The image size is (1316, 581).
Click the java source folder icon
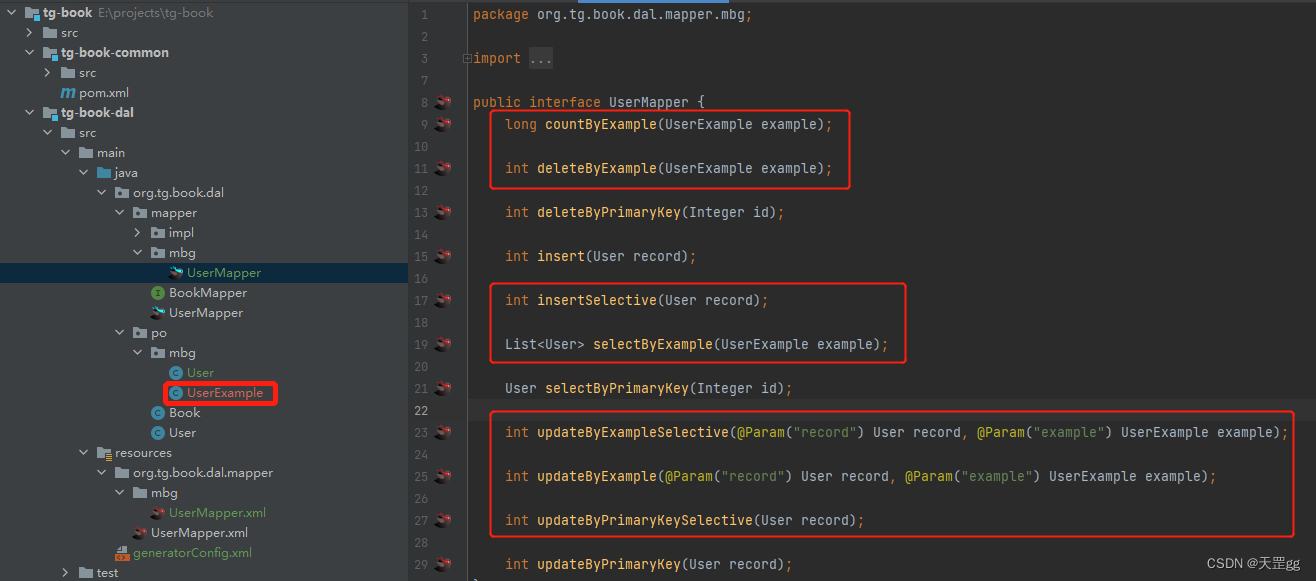[104, 173]
